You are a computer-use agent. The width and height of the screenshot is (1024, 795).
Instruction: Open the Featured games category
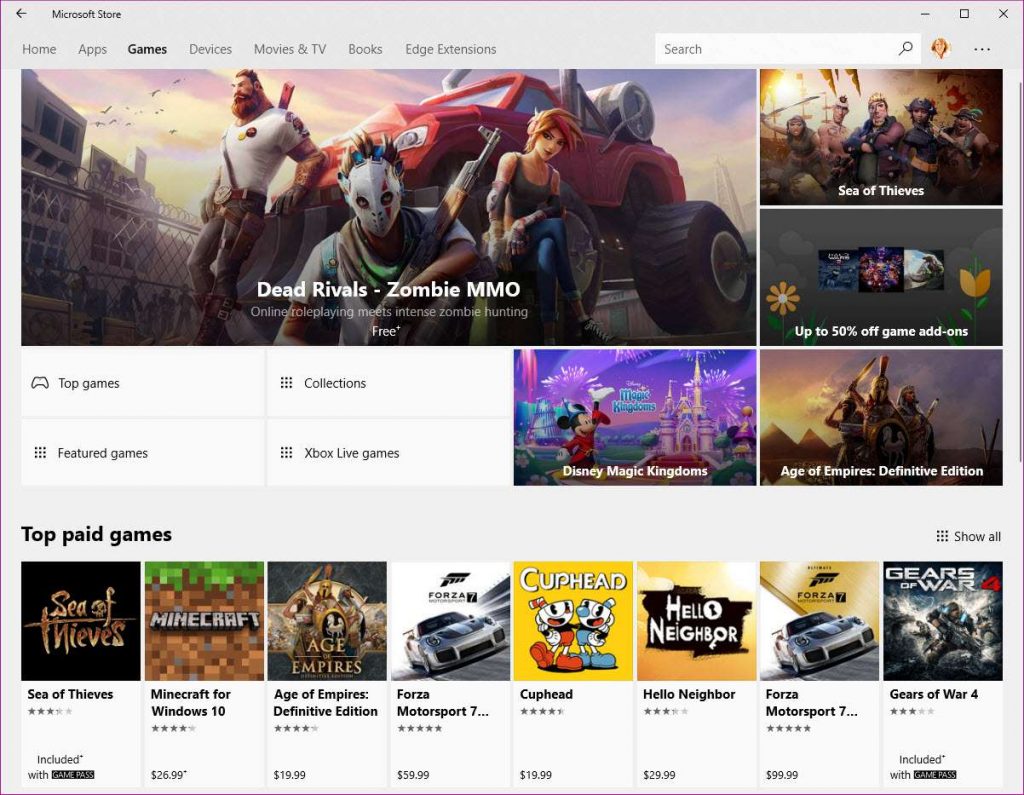pos(142,453)
